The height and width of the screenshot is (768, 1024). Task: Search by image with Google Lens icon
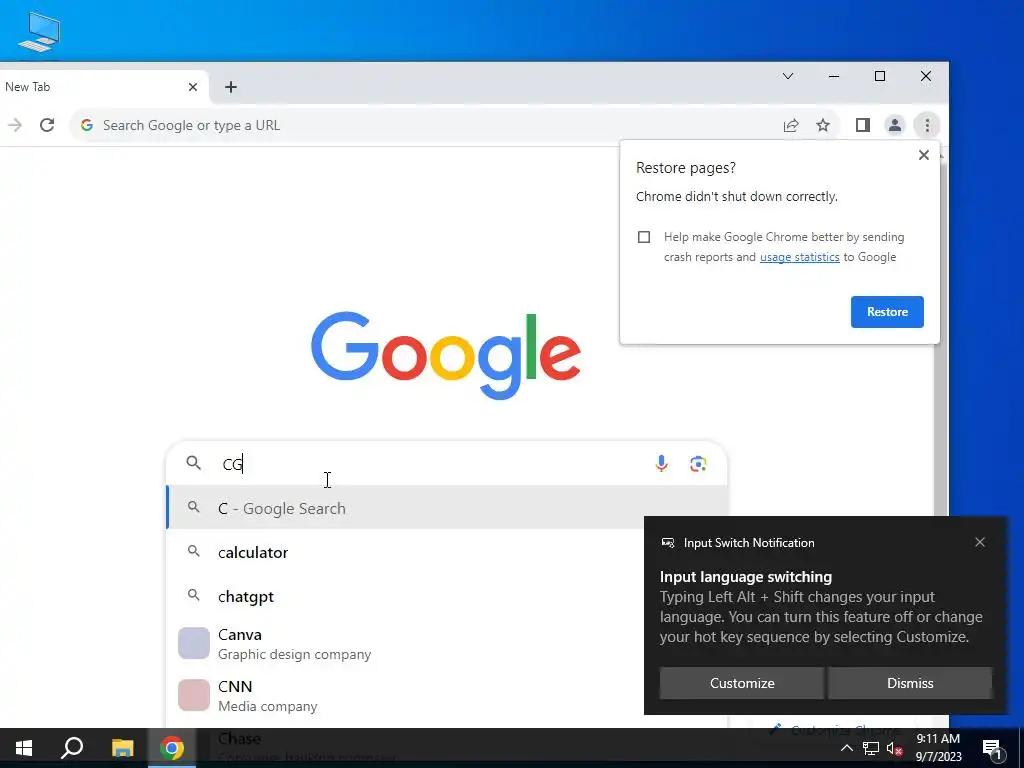(697, 464)
